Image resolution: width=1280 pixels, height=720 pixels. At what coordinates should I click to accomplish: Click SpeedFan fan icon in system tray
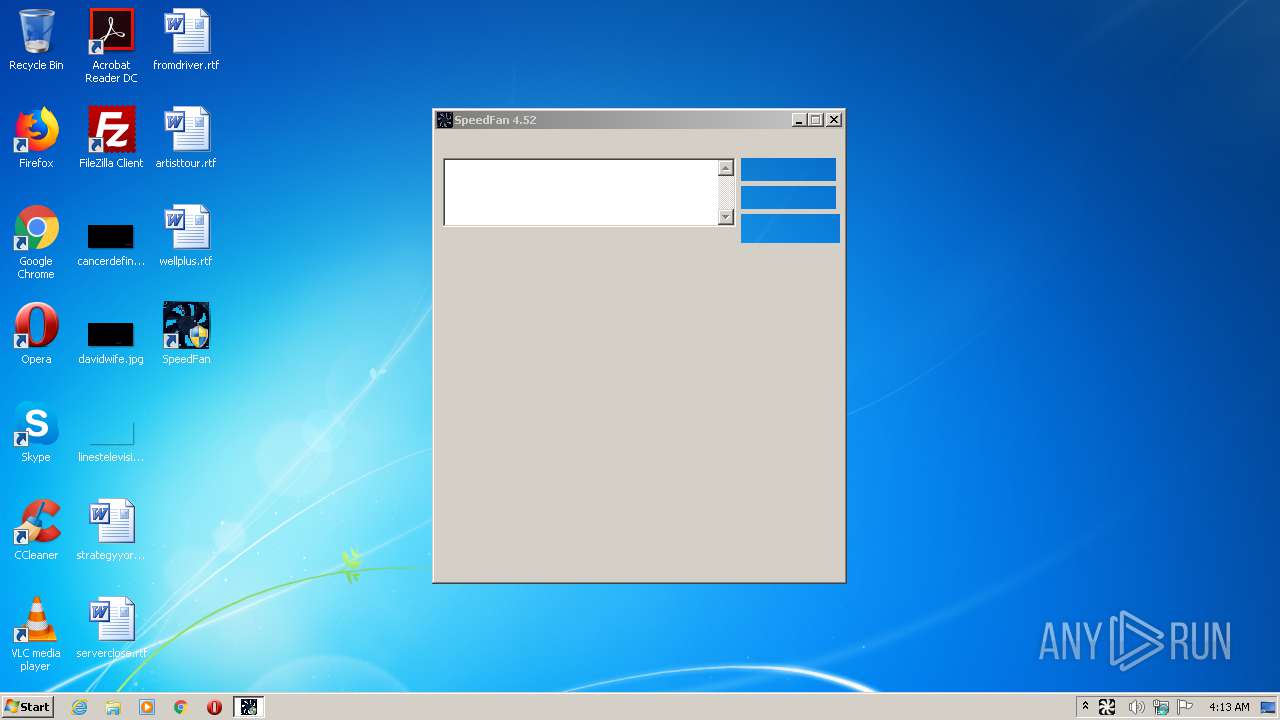coord(1107,707)
